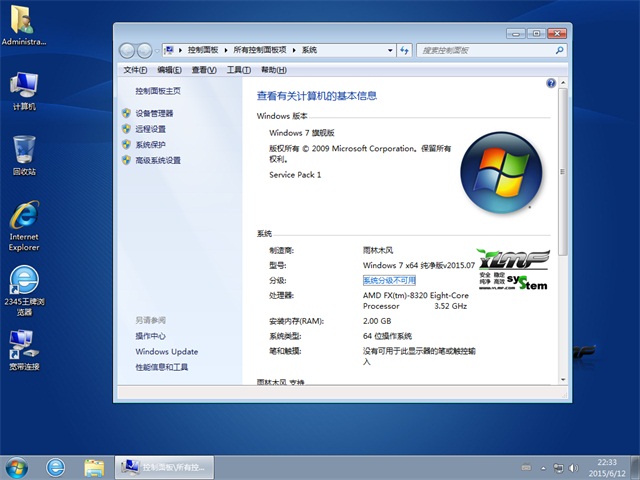The image size is (640, 480).
Task: Open 性能信息和工具 link
Action: [162, 367]
